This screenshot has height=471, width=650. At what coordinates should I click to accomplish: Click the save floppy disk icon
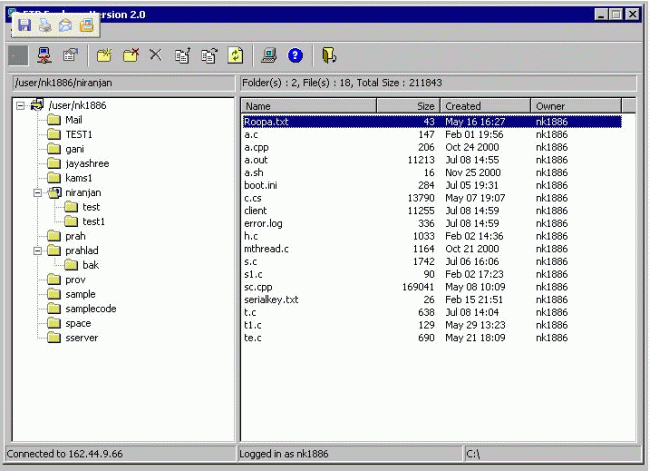(x=24, y=25)
